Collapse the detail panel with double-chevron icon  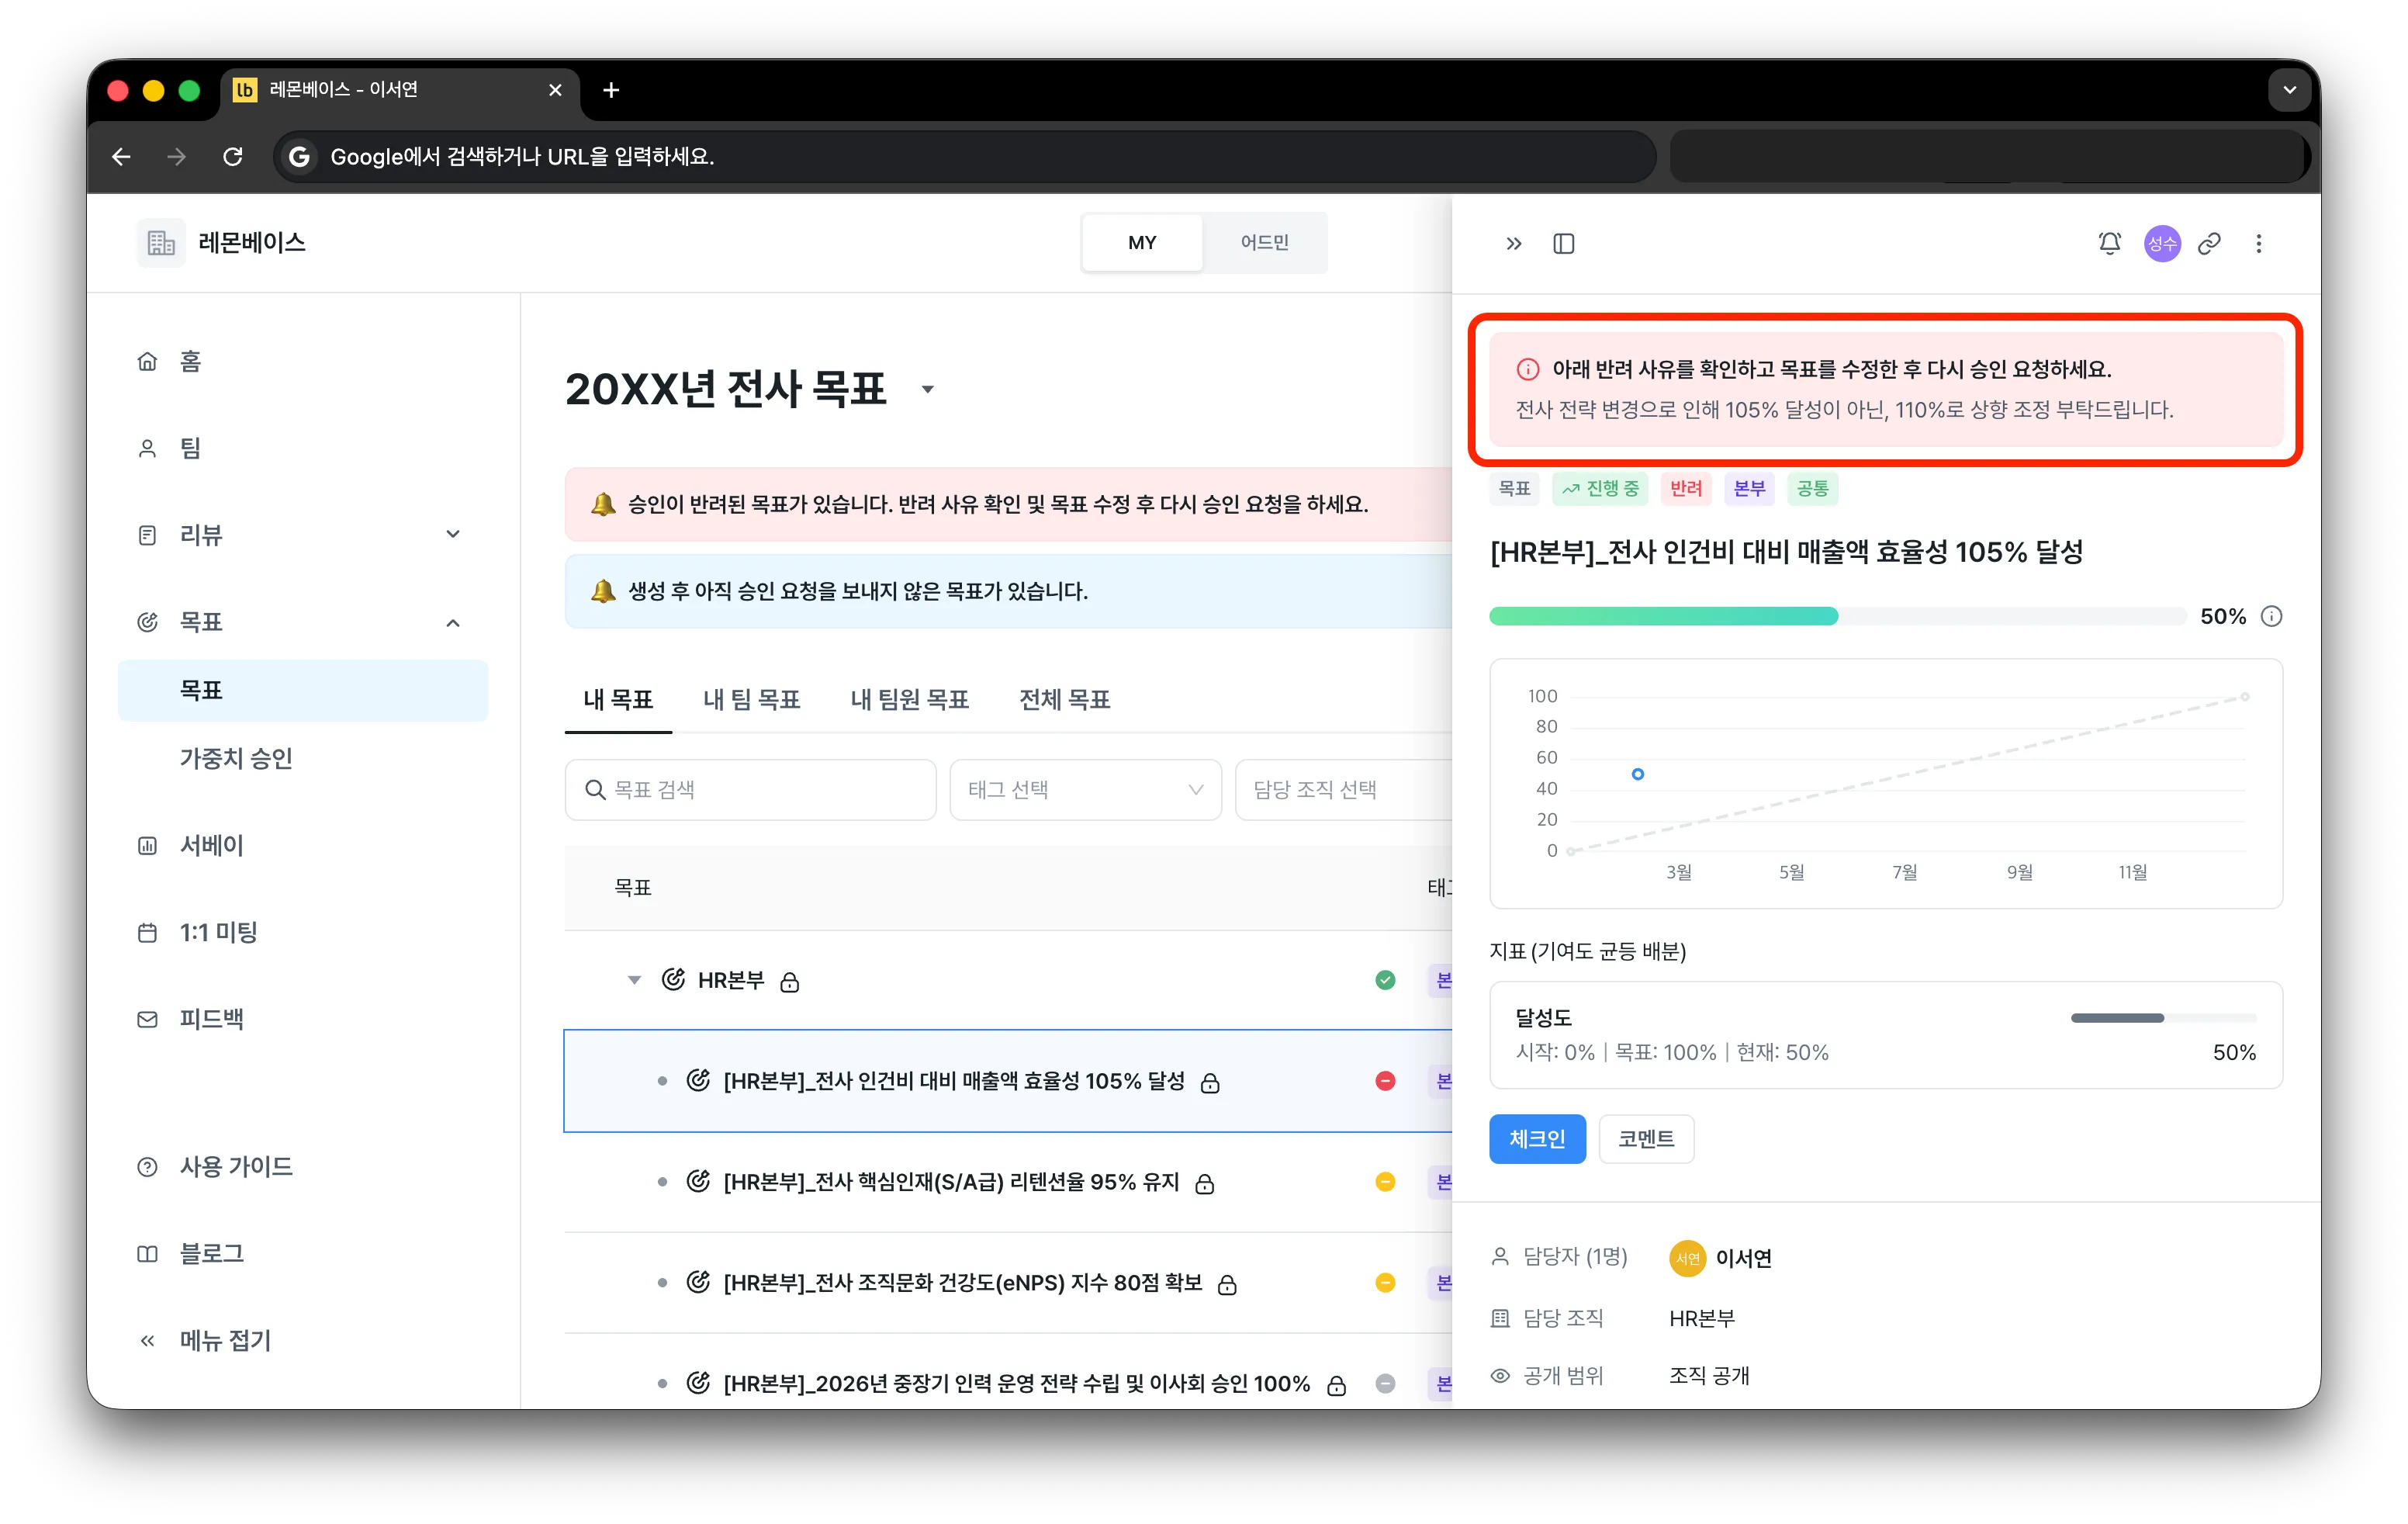(x=1513, y=243)
